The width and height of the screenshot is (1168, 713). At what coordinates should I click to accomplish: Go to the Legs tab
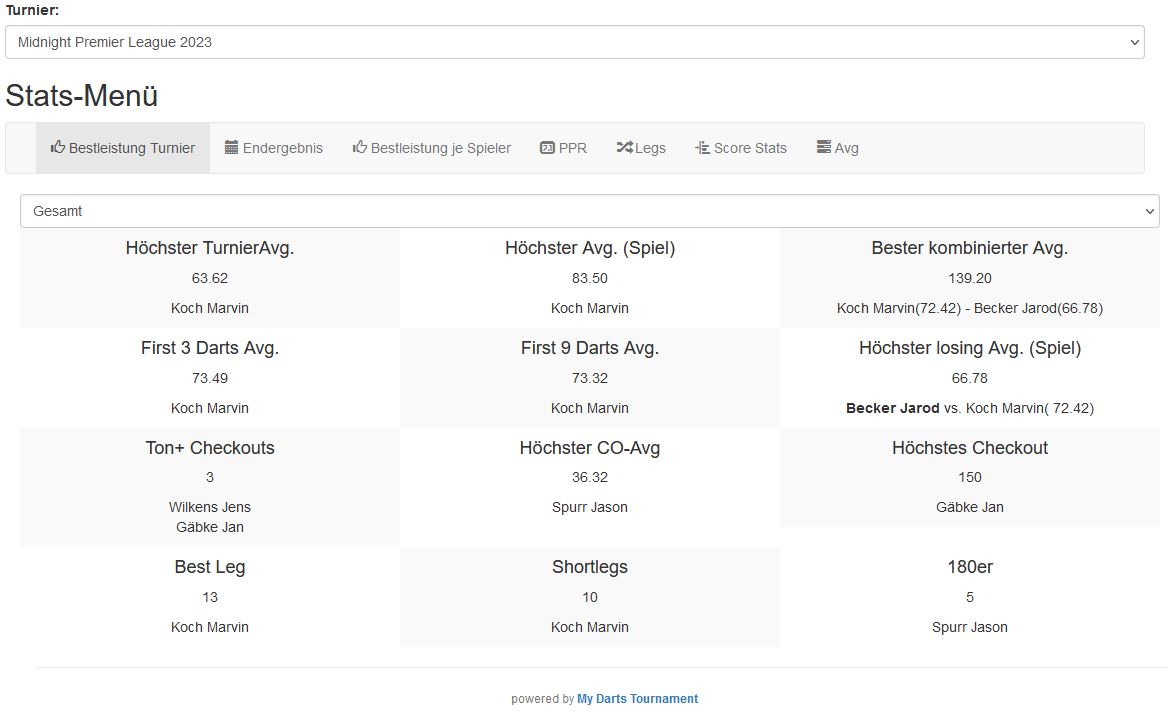650,148
